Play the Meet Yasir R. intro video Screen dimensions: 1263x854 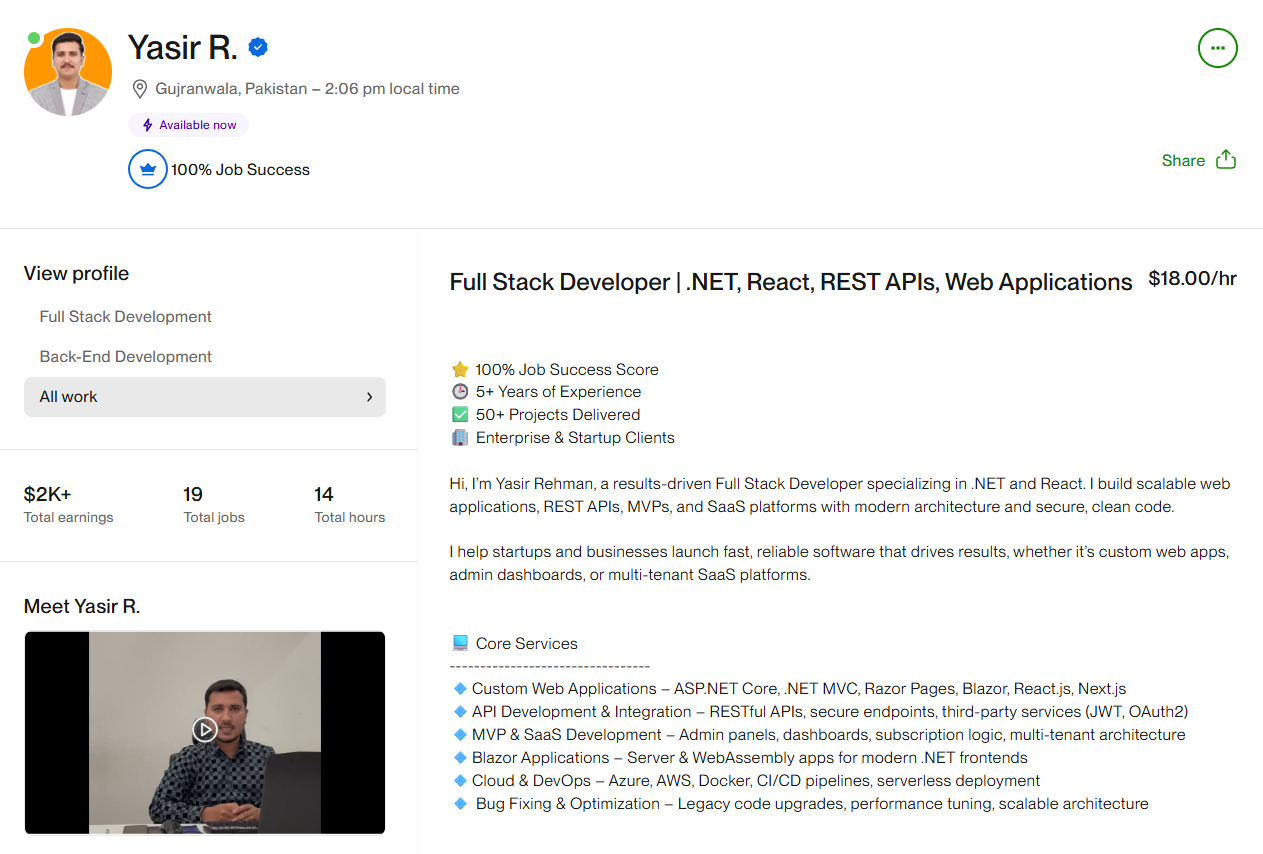(x=205, y=729)
